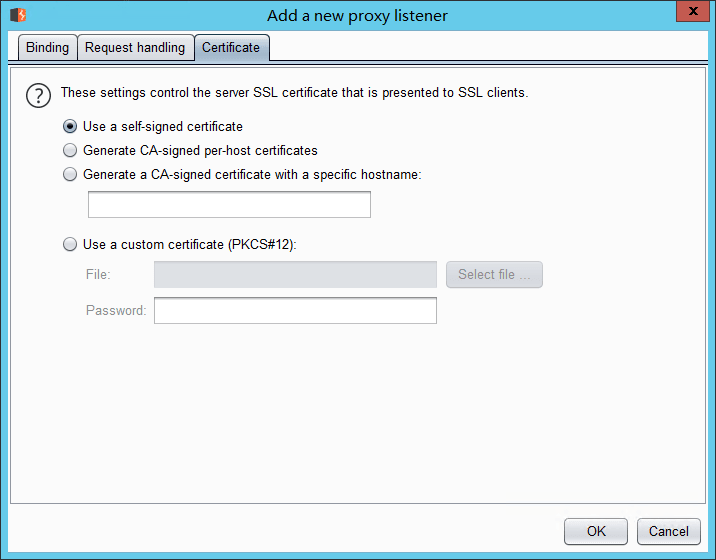This screenshot has height=560, width=716.
Task: Click the SSL certificate settings description text
Action: coord(295,93)
